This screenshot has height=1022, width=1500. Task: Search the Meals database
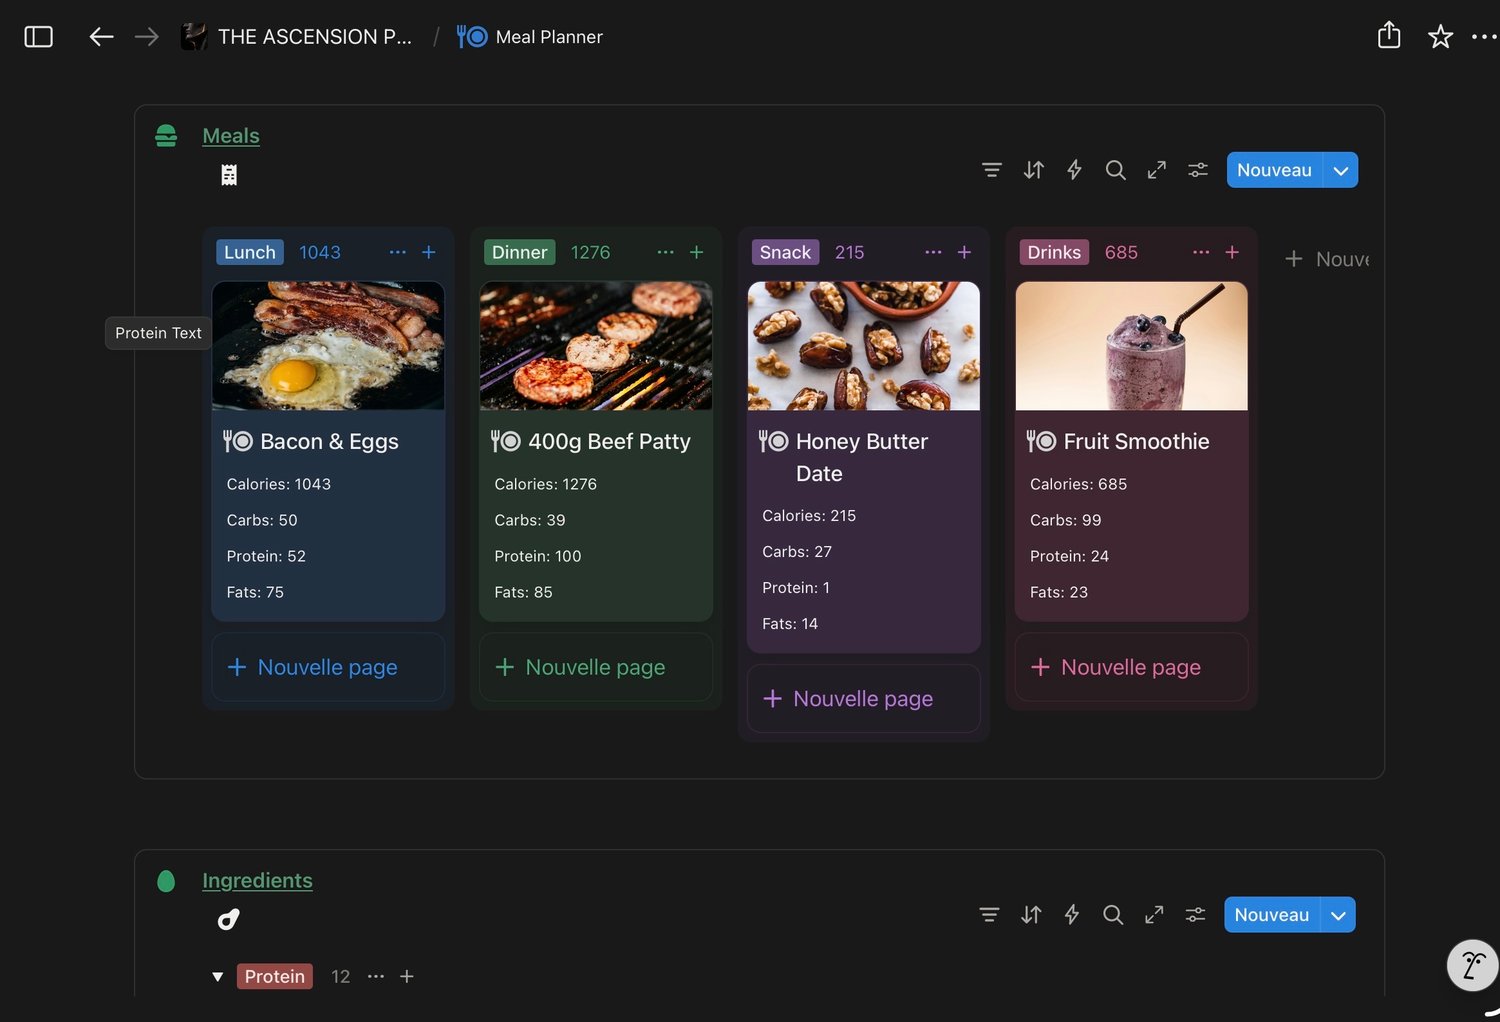point(1116,170)
